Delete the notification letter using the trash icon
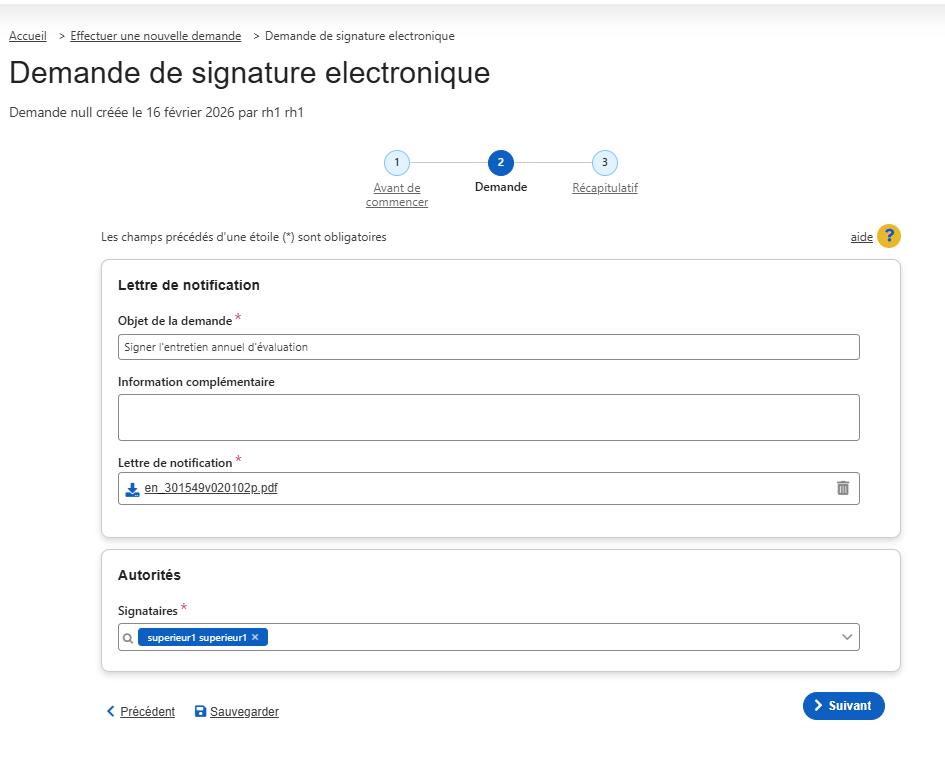This screenshot has width=945, height=760. tap(843, 488)
